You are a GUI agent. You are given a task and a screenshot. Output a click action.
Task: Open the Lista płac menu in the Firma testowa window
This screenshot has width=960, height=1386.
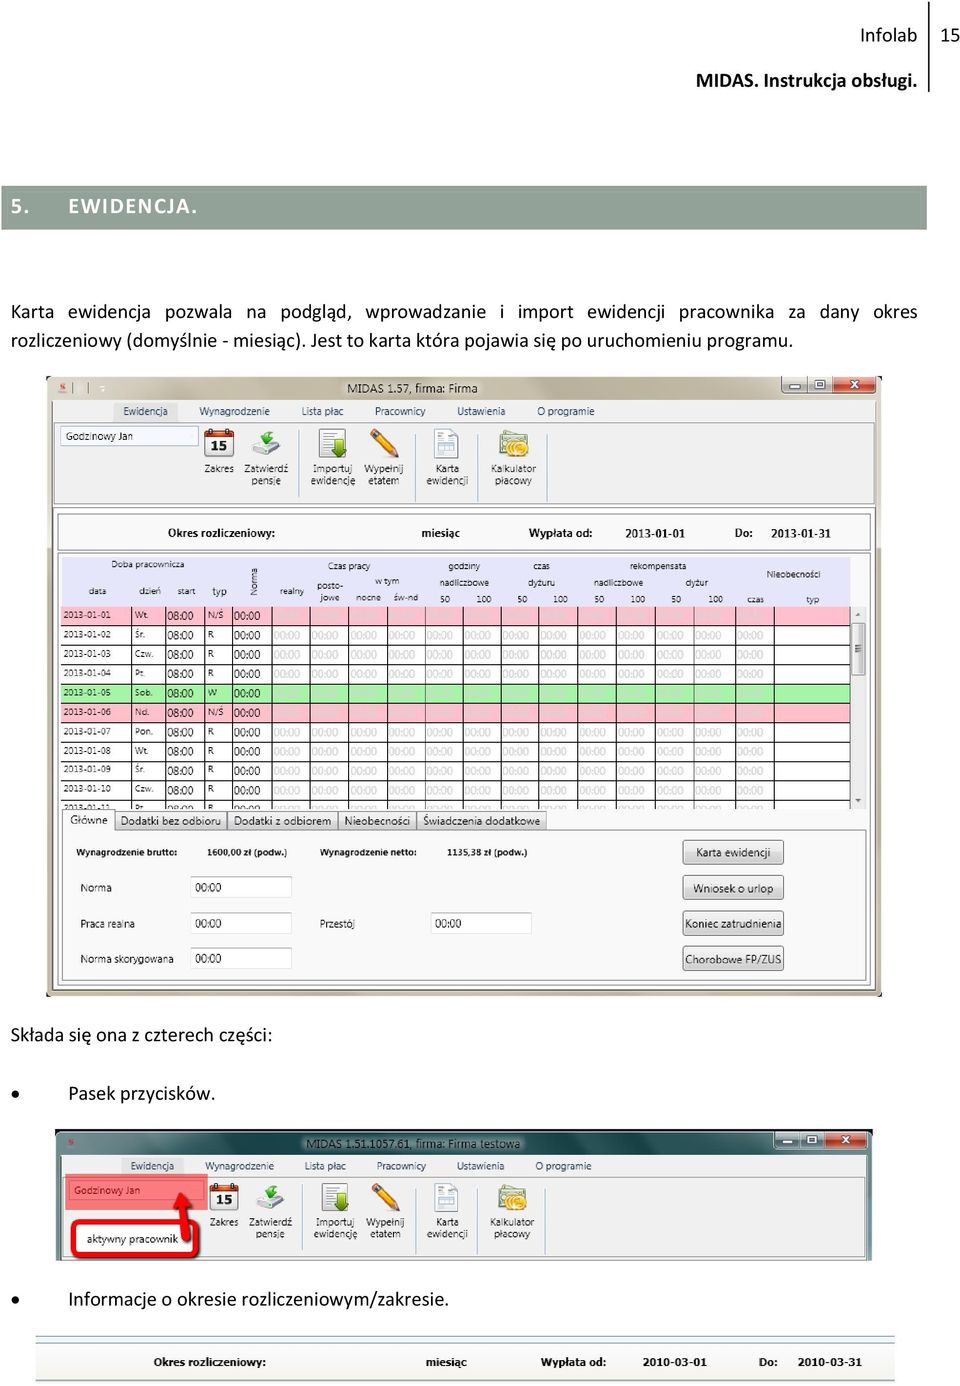tap(325, 1166)
